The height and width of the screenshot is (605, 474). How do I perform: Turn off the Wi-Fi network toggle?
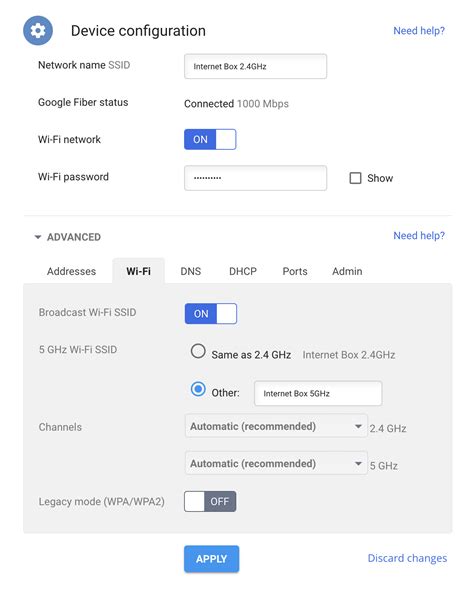click(210, 139)
